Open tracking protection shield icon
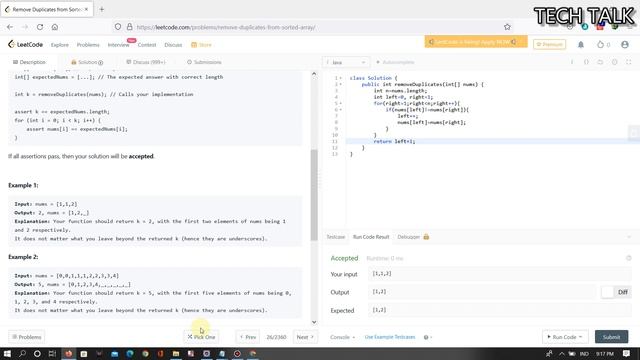This screenshot has height=360, width=640. (x=118, y=27)
